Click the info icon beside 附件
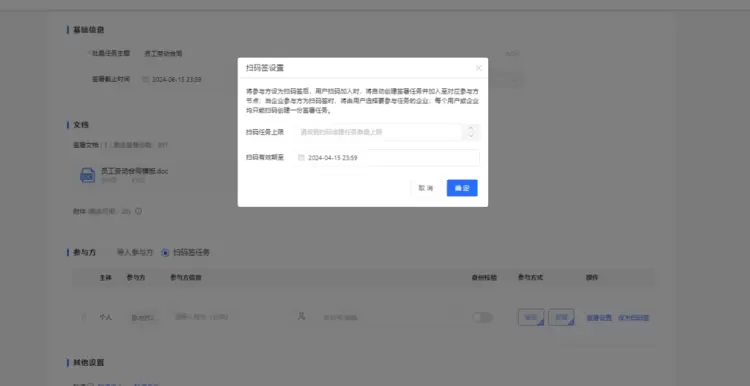Screen dimensions: 750x386 pyautogui.click(x=138, y=211)
